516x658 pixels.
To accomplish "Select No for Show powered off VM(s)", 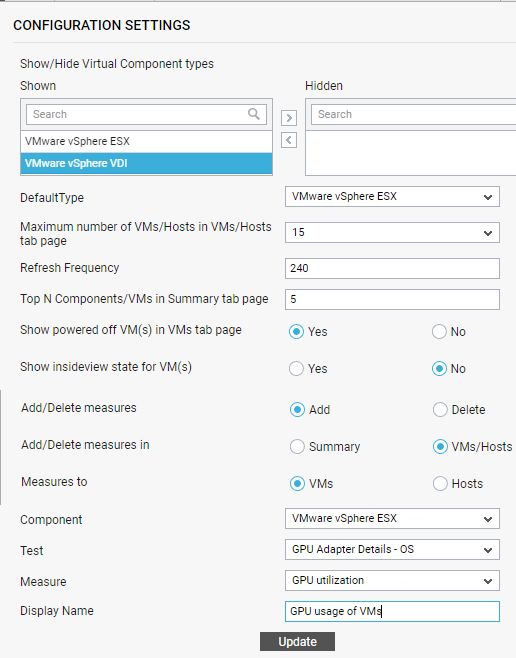I will [x=439, y=332].
